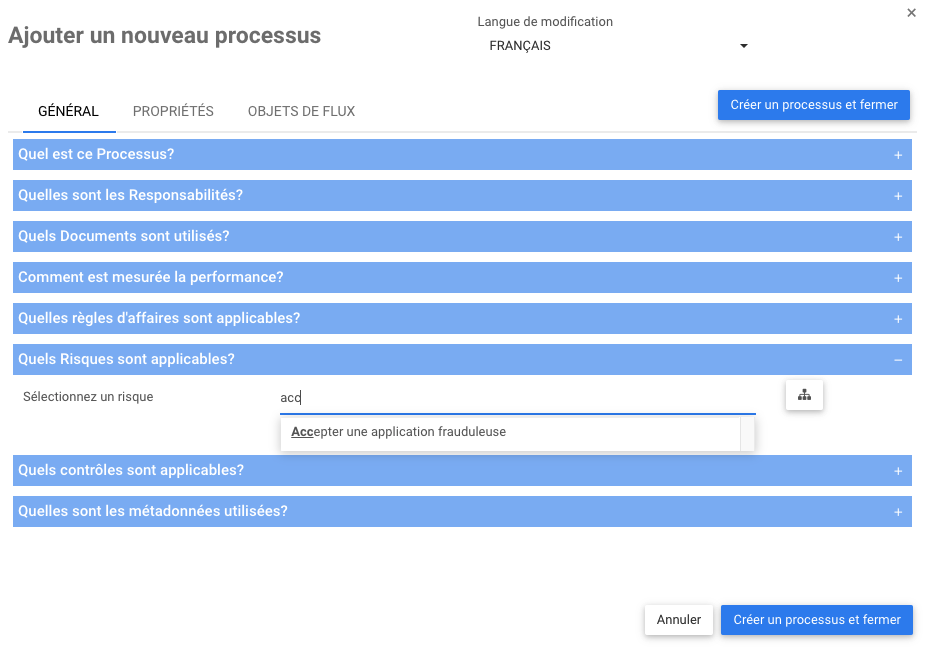
Task: Click plus icon on performance section
Action: click(898, 278)
